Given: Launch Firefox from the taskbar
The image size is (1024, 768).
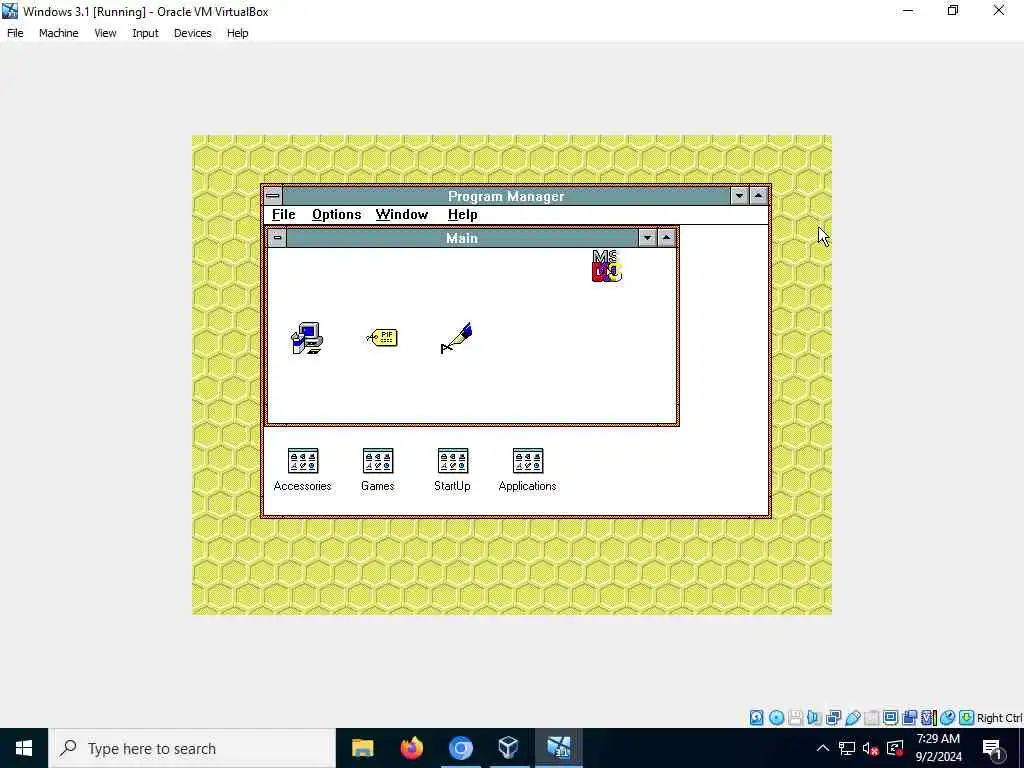Looking at the screenshot, I should (x=411, y=748).
